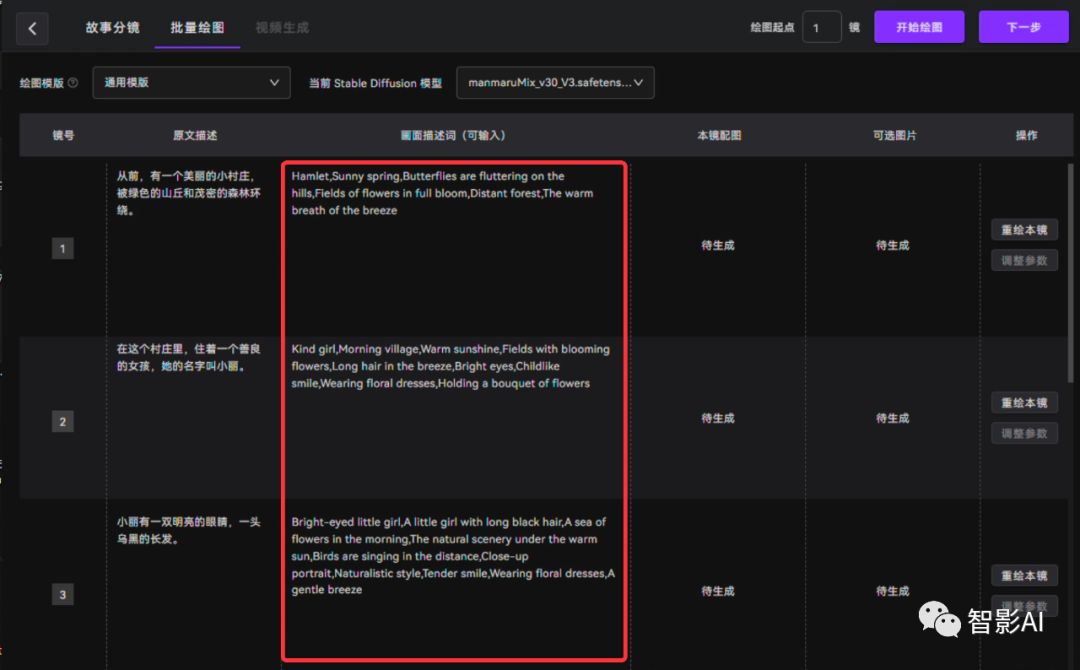Click scene number 3 badge
The image size is (1080, 670).
click(63, 595)
